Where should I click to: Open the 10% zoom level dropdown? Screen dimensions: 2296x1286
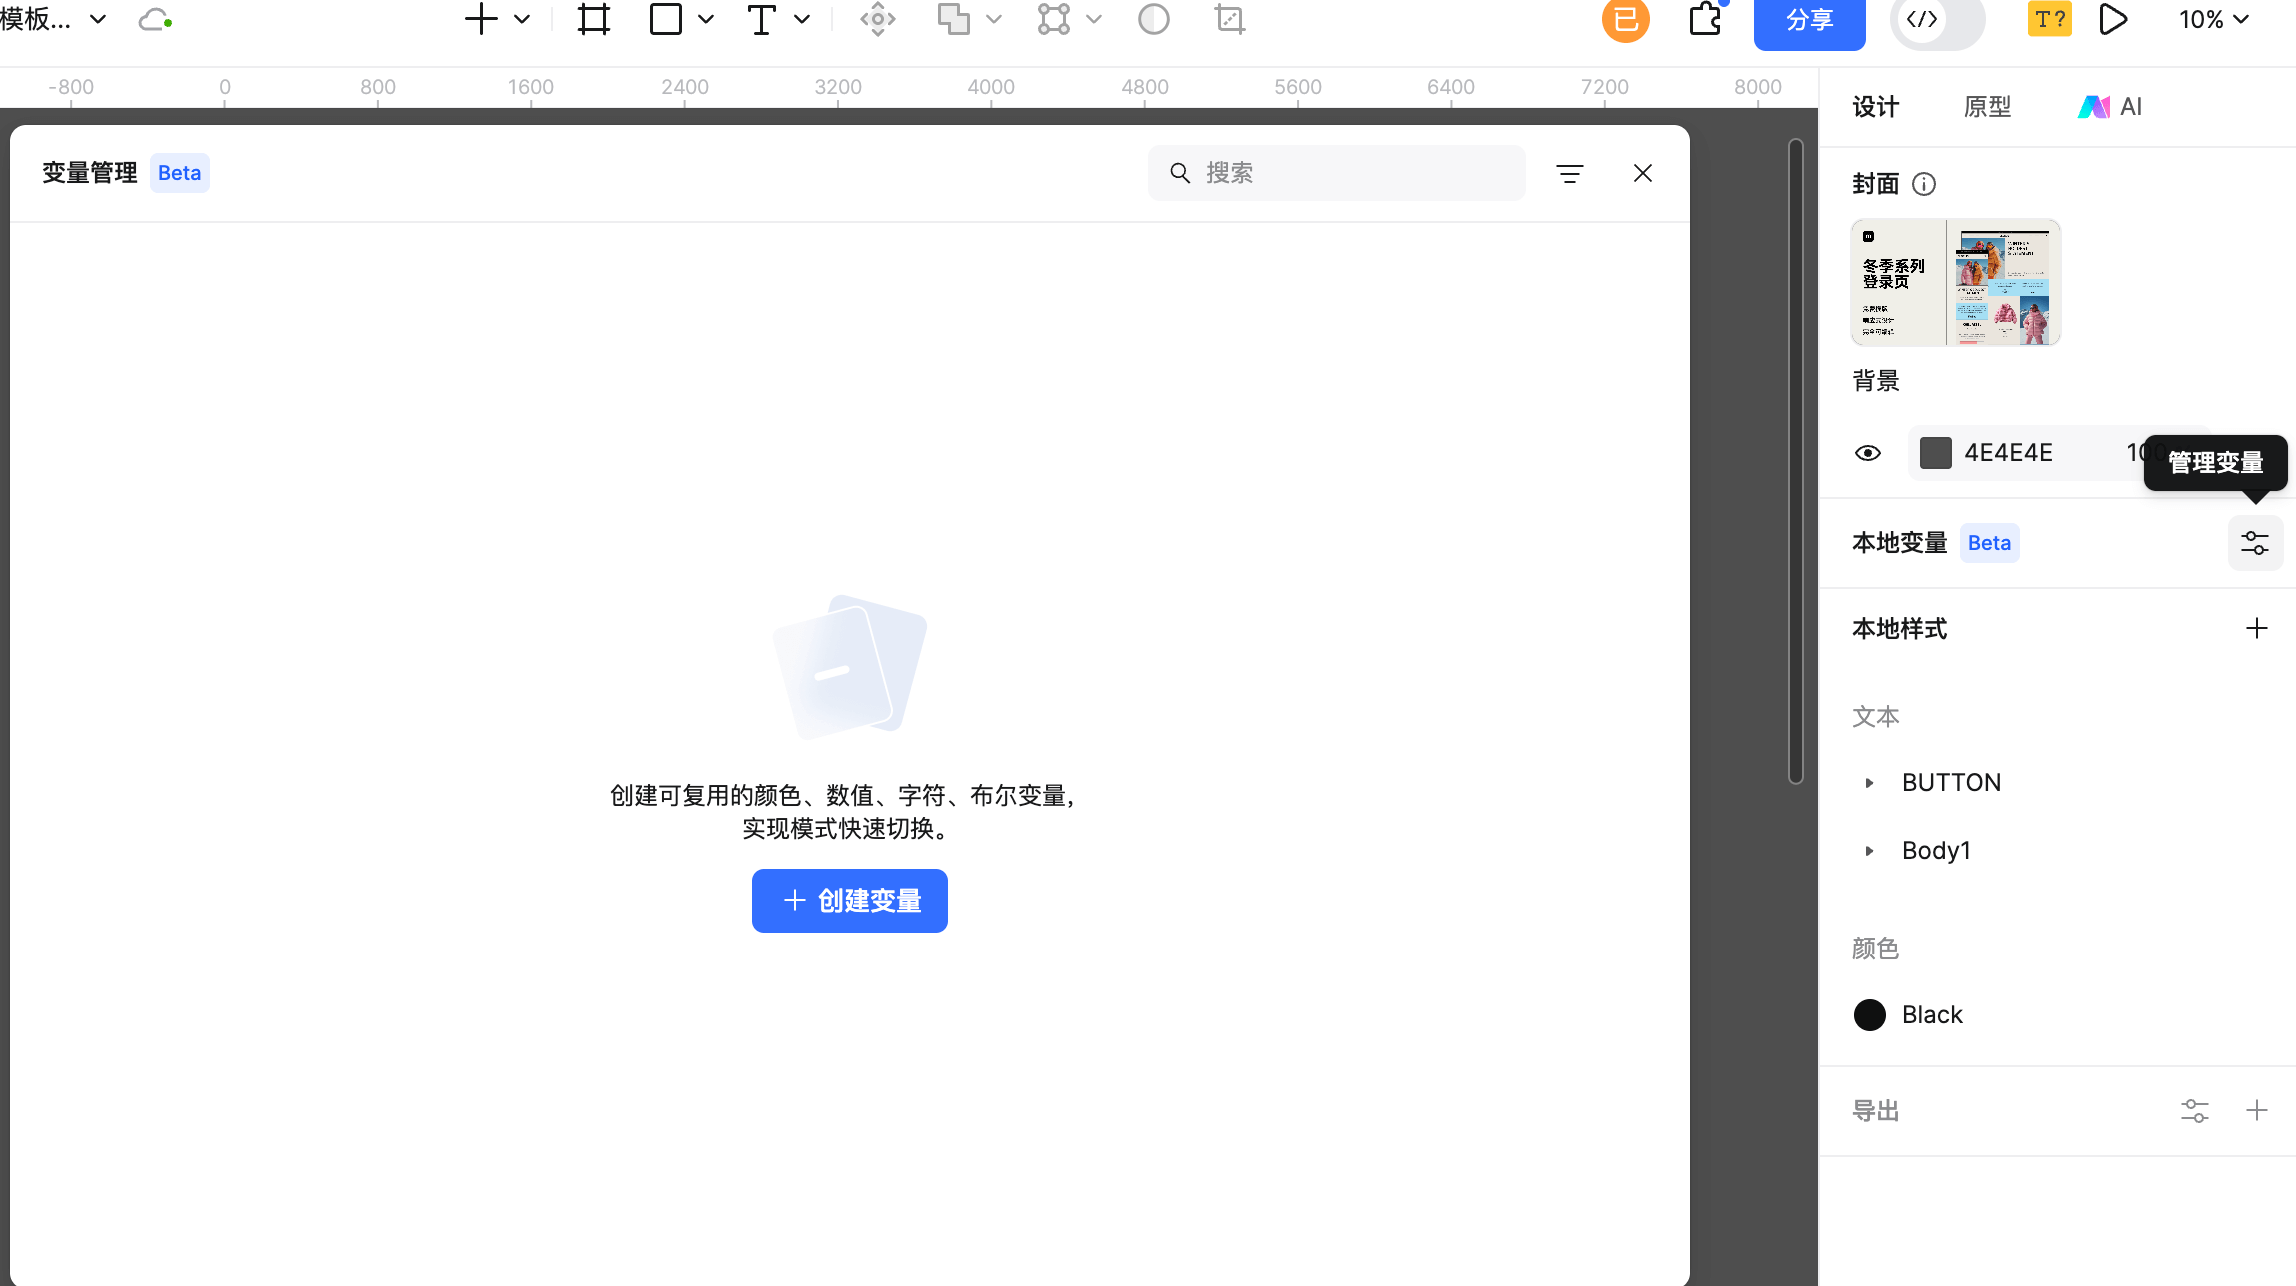pos(2213,19)
